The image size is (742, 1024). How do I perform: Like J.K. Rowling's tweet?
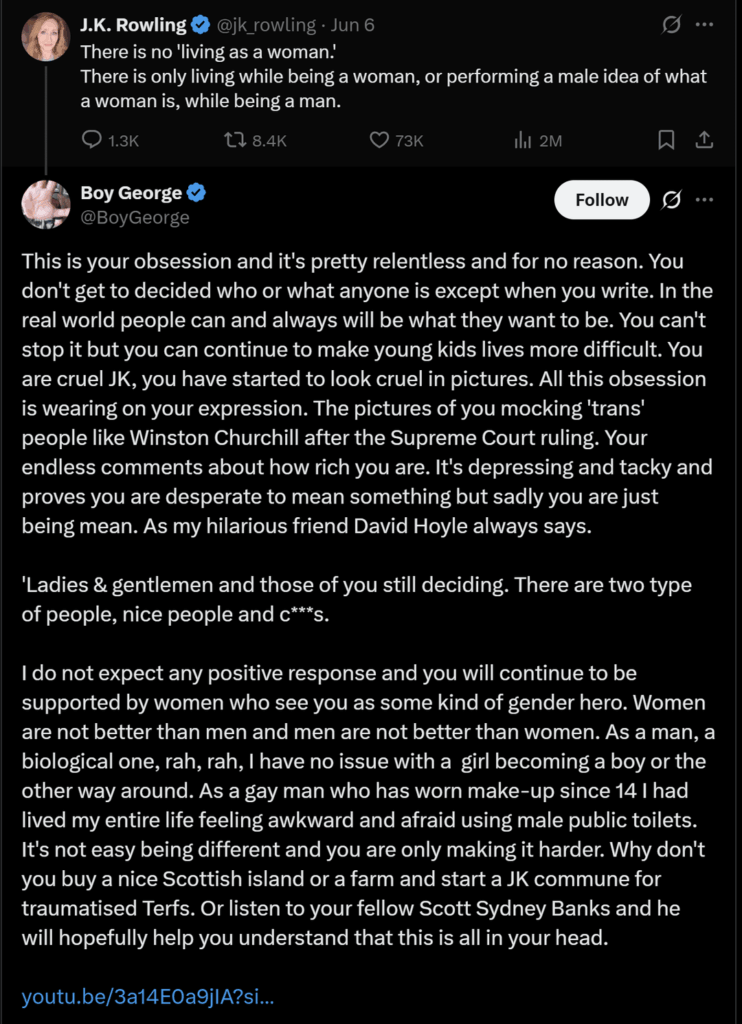396,140
